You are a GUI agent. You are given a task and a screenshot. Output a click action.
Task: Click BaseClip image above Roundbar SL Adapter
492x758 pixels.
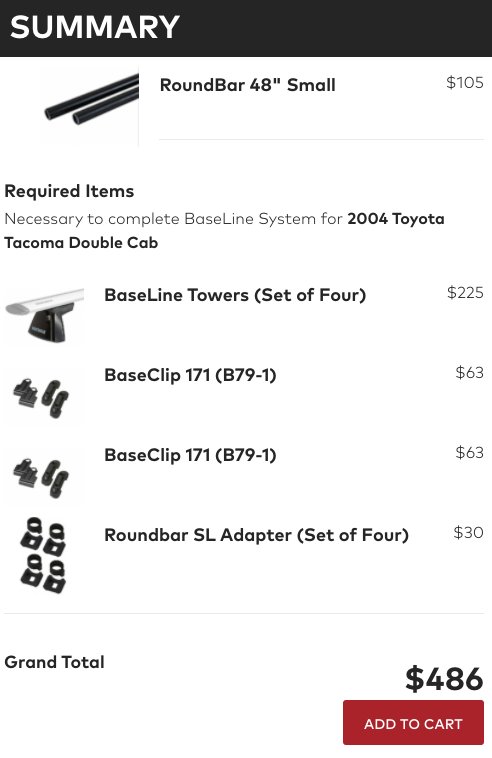pos(43,477)
